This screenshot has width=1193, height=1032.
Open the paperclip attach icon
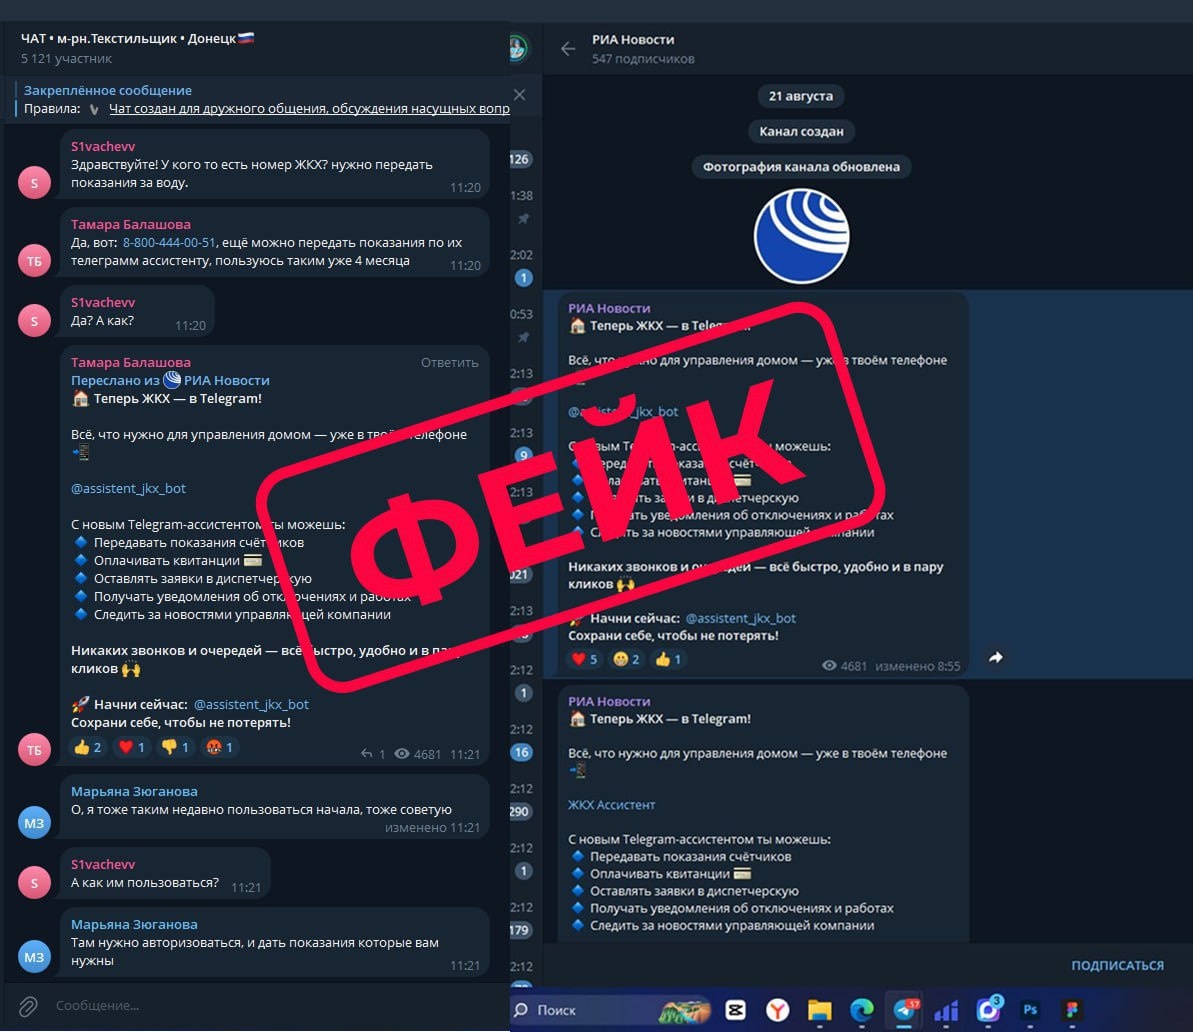tap(28, 1006)
